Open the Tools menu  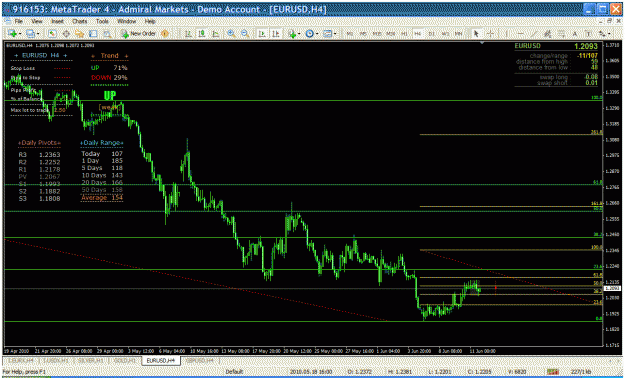pos(102,21)
